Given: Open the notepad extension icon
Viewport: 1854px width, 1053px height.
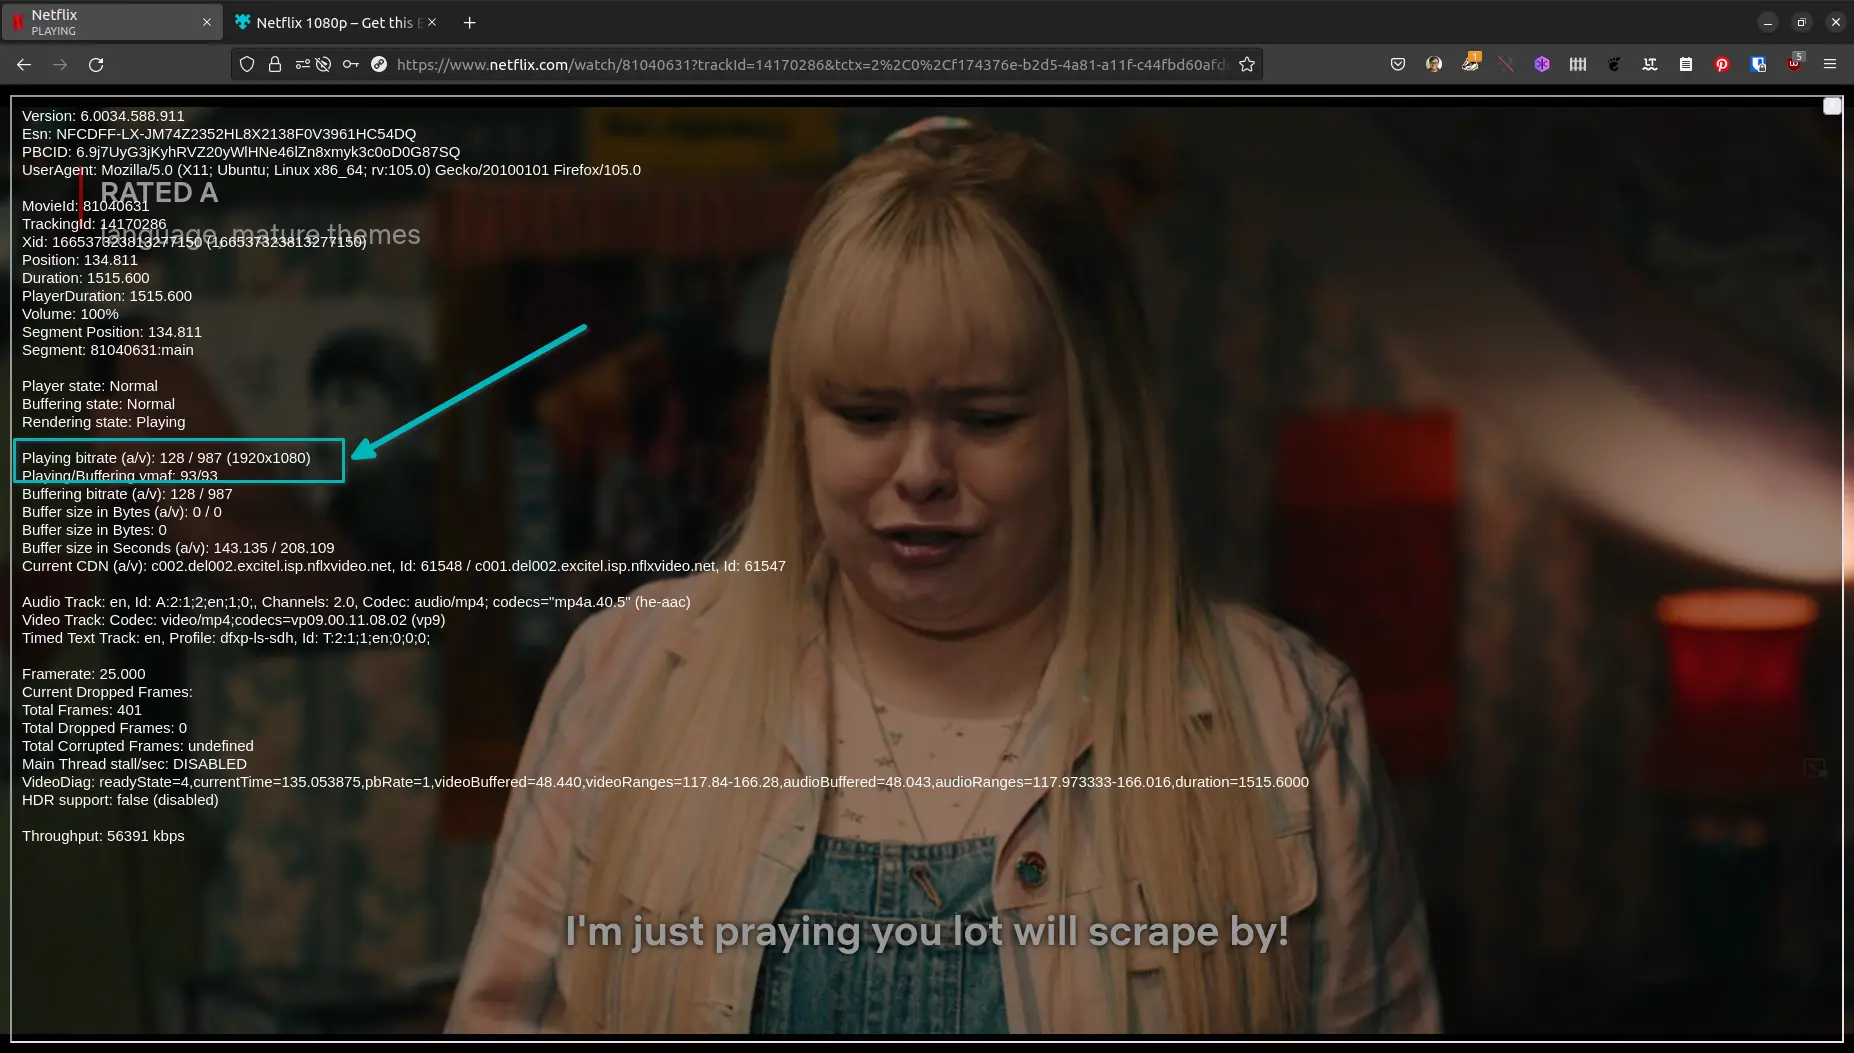Looking at the screenshot, I should (1686, 64).
